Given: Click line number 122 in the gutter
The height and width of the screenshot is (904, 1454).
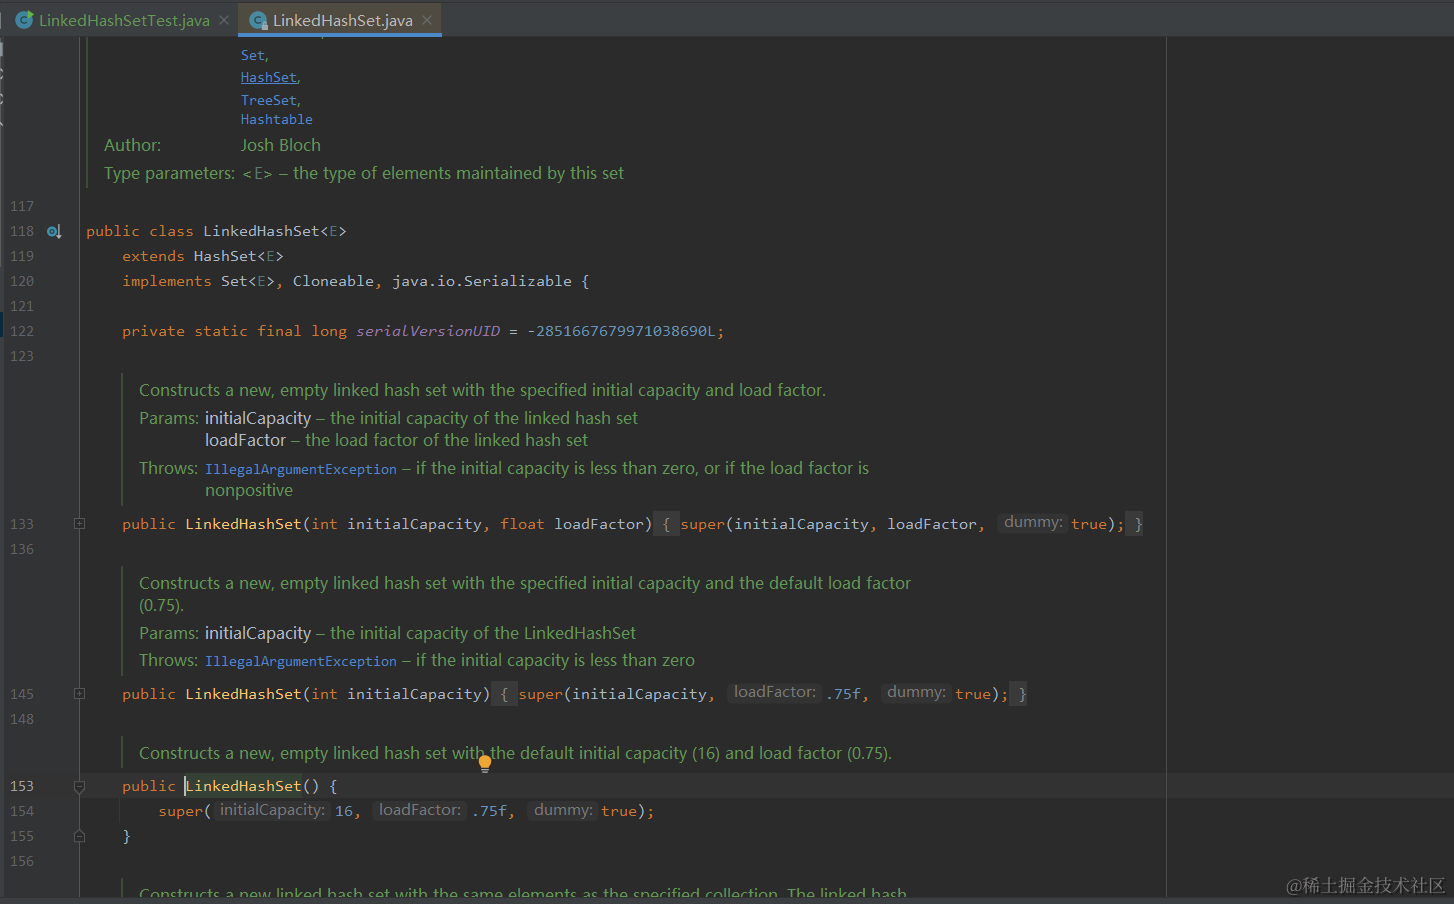Looking at the screenshot, I should click(x=22, y=331).
